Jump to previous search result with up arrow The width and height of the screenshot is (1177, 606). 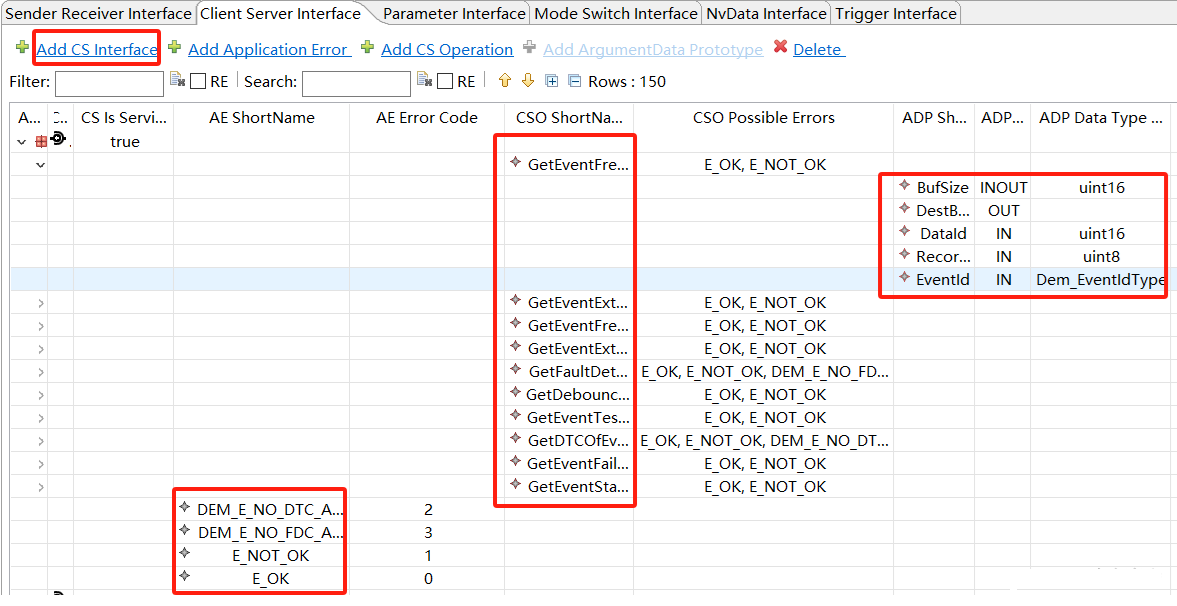pyautogui.click(x=505, y=81)
